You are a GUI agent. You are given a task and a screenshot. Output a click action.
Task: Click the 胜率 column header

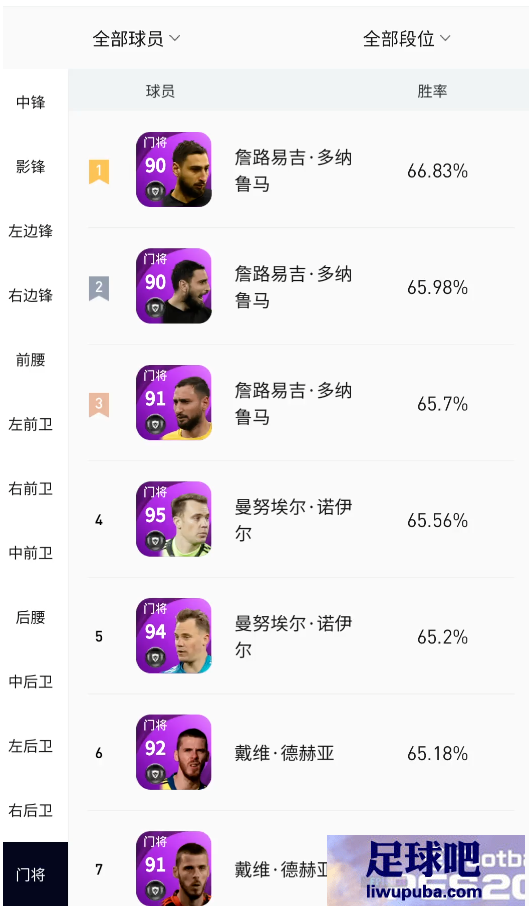coord(432,91)
